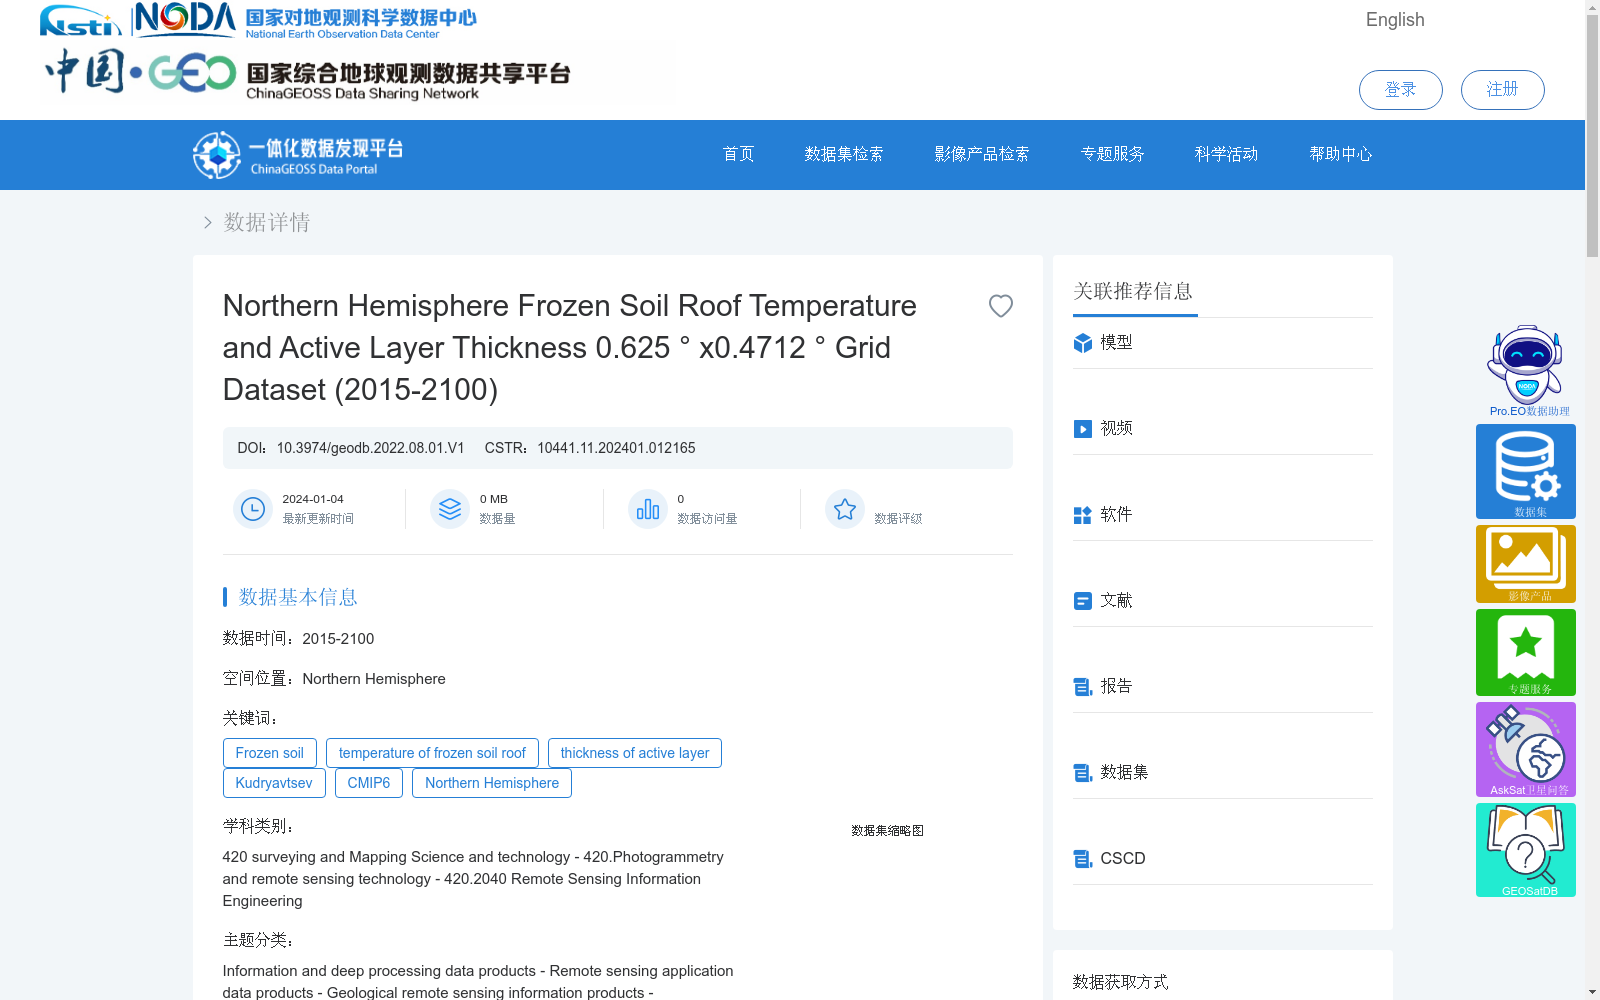Click the scrollbar down arrow

(1592, 992)
